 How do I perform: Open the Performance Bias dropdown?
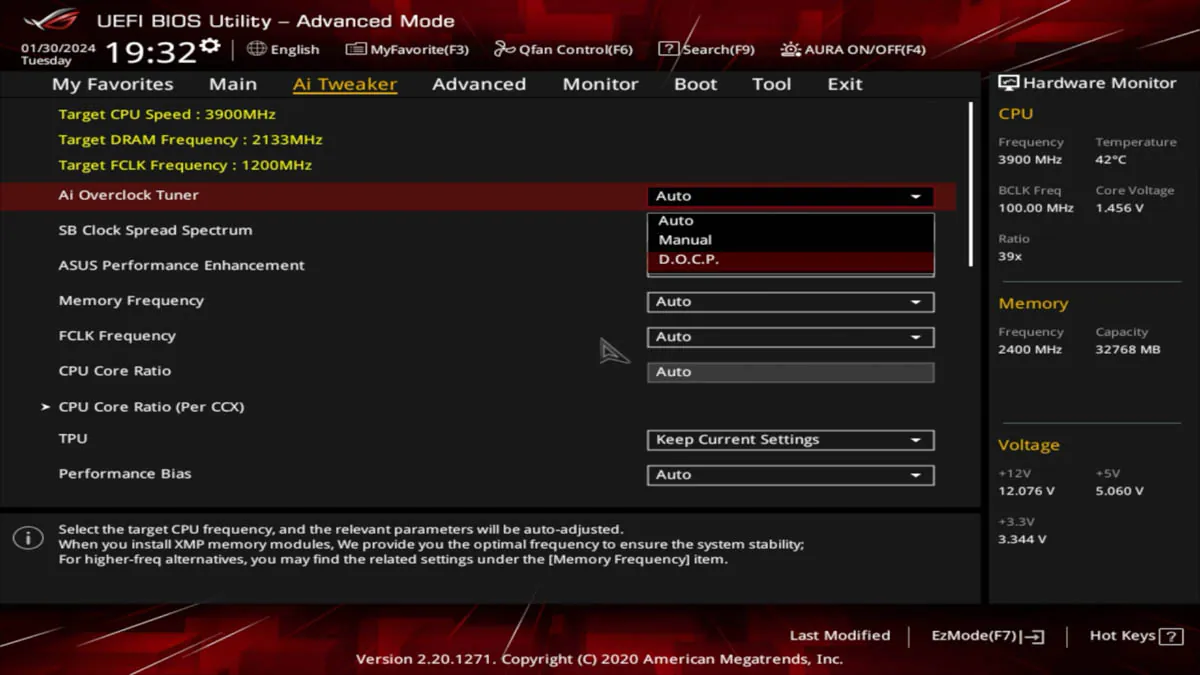[790, 475]
